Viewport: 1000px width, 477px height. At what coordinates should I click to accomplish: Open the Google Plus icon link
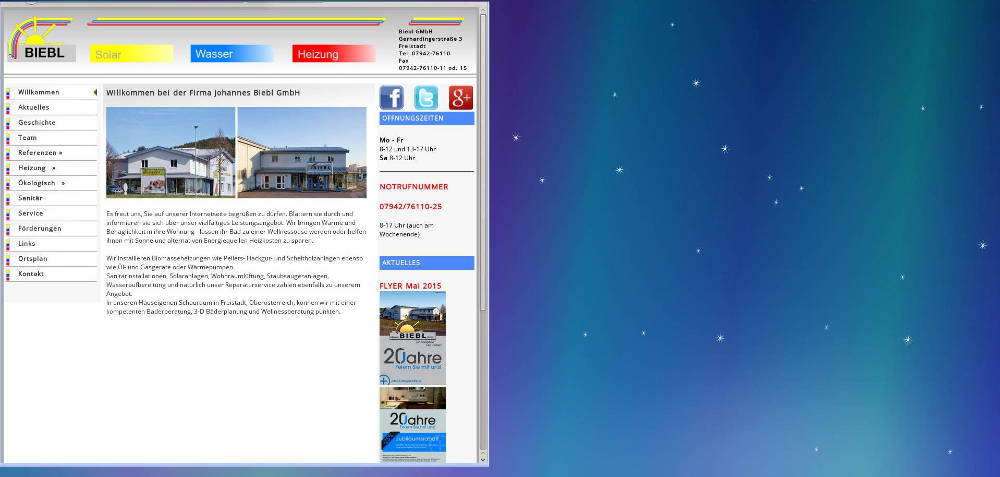click(461, 98)
